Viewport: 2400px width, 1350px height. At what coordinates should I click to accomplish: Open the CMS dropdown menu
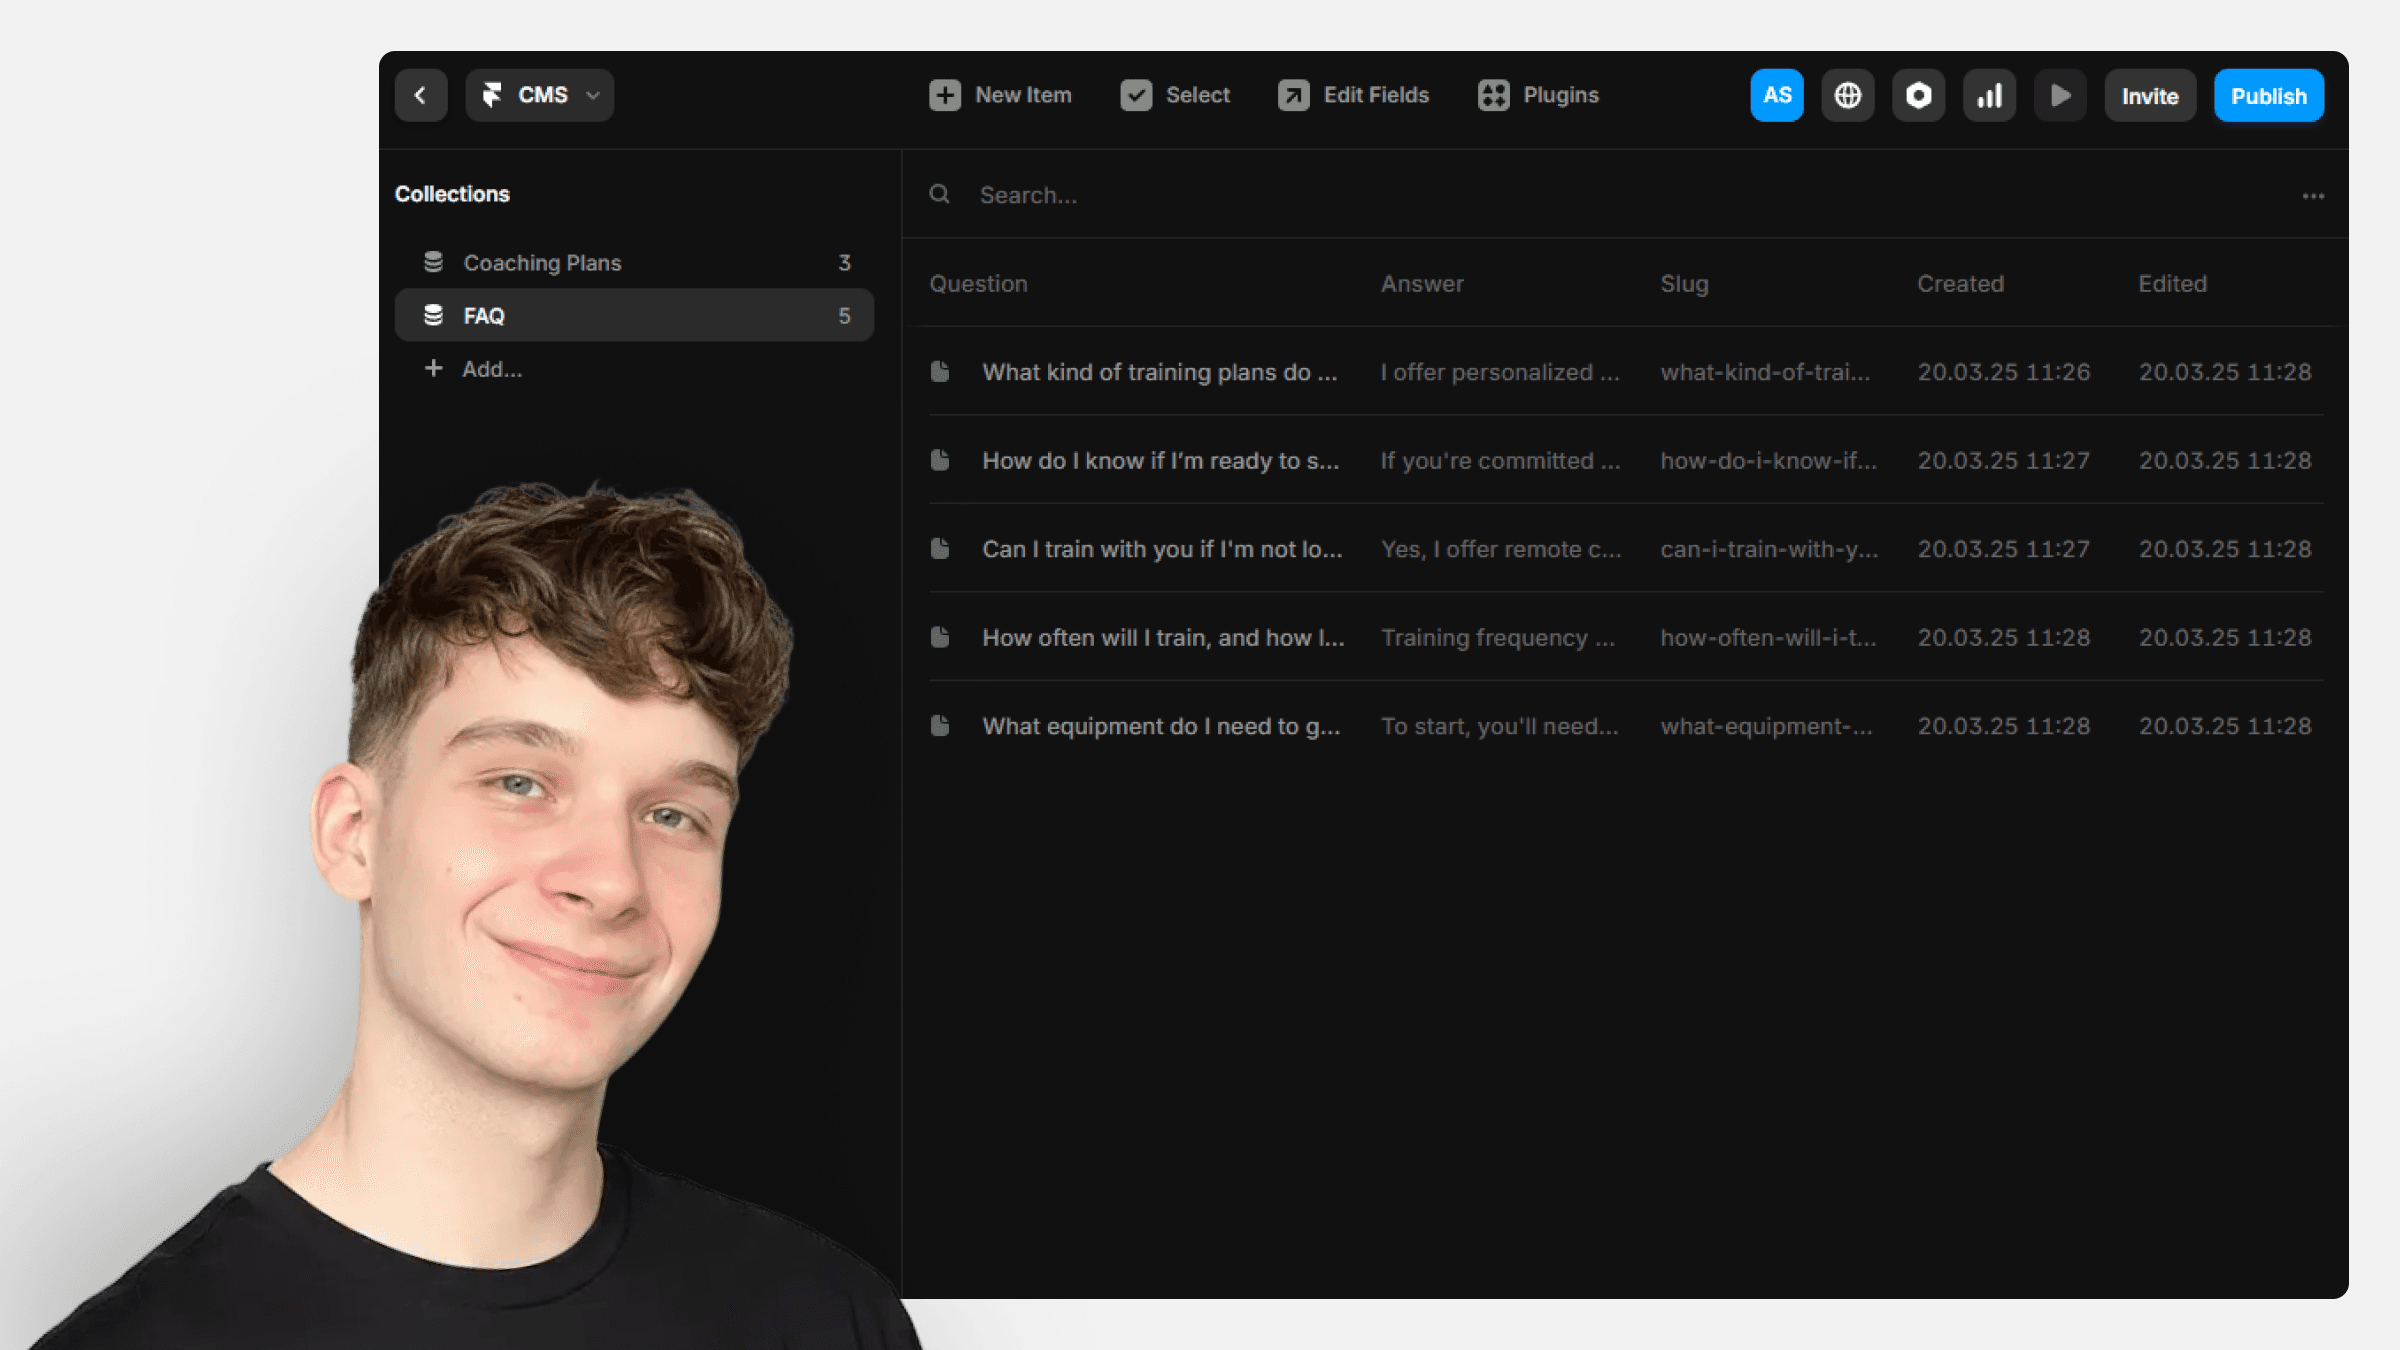pyautogui.click(x=540, y=96)
